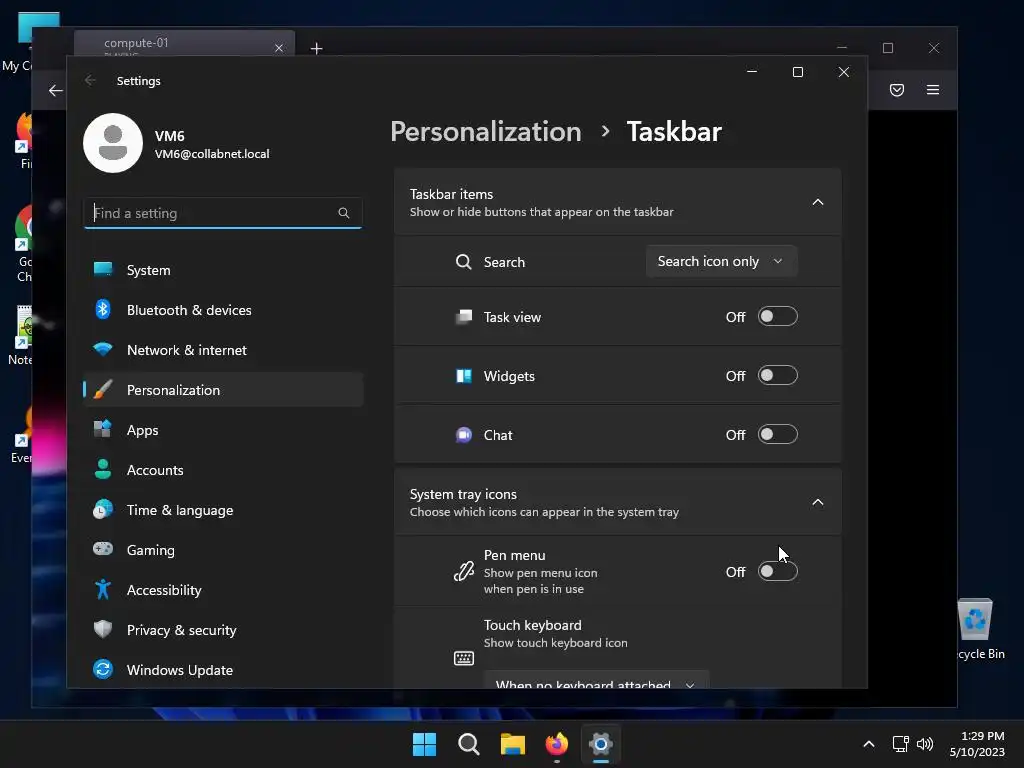Image resolution: width=1024 pixels, height=768 pixels.
Task: Click the Pocket icon in browser window
Action: tap(897, 89)
